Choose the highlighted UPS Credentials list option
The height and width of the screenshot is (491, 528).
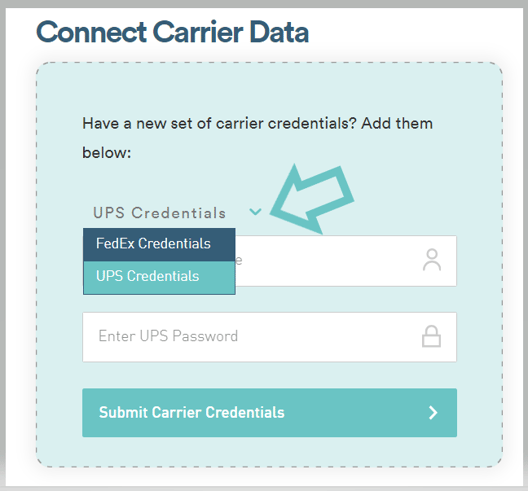pyautogui.click(x=159, y=277)
